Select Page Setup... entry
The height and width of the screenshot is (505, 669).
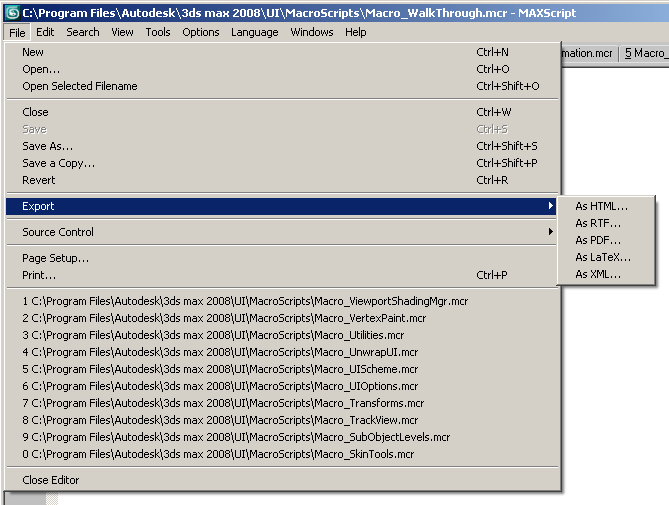[282, 258]
